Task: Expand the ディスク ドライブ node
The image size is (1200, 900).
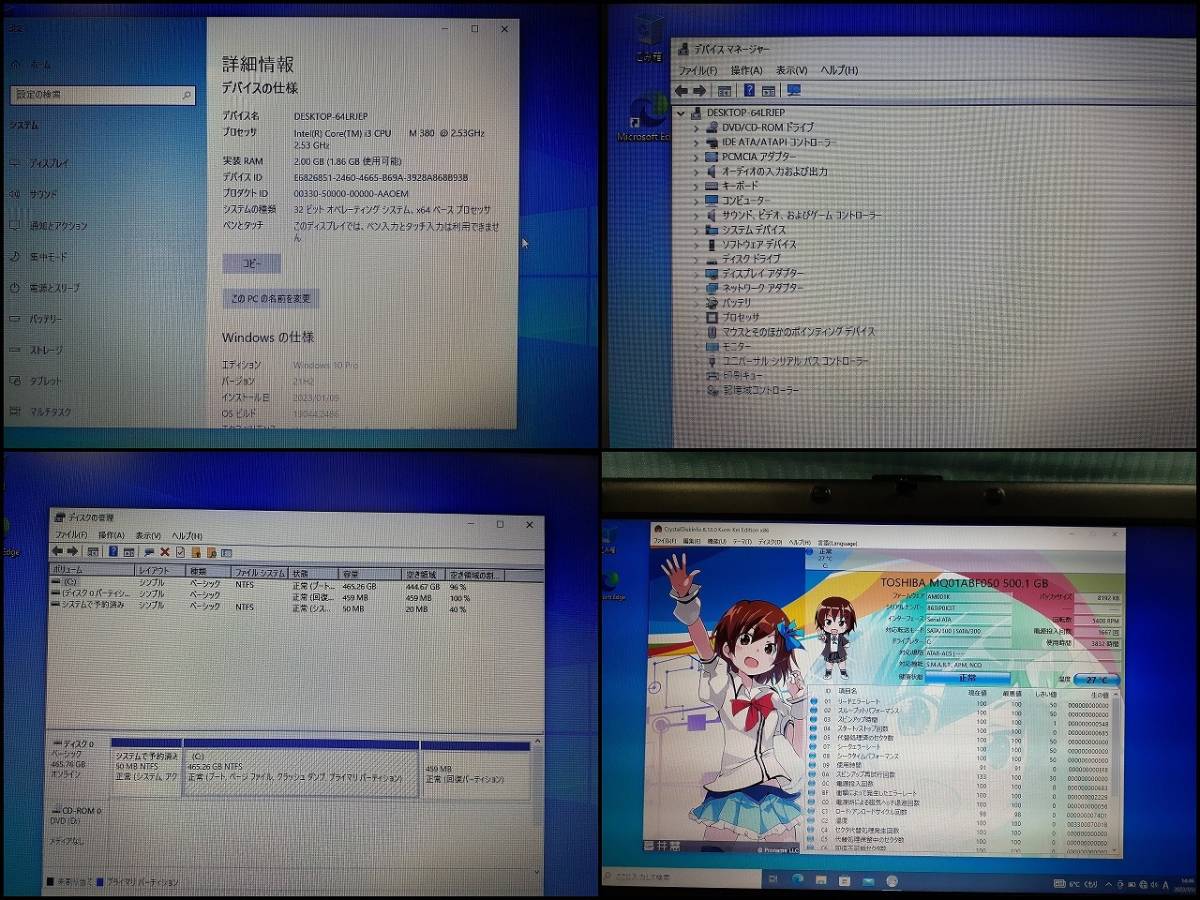Action: [696, 259]
